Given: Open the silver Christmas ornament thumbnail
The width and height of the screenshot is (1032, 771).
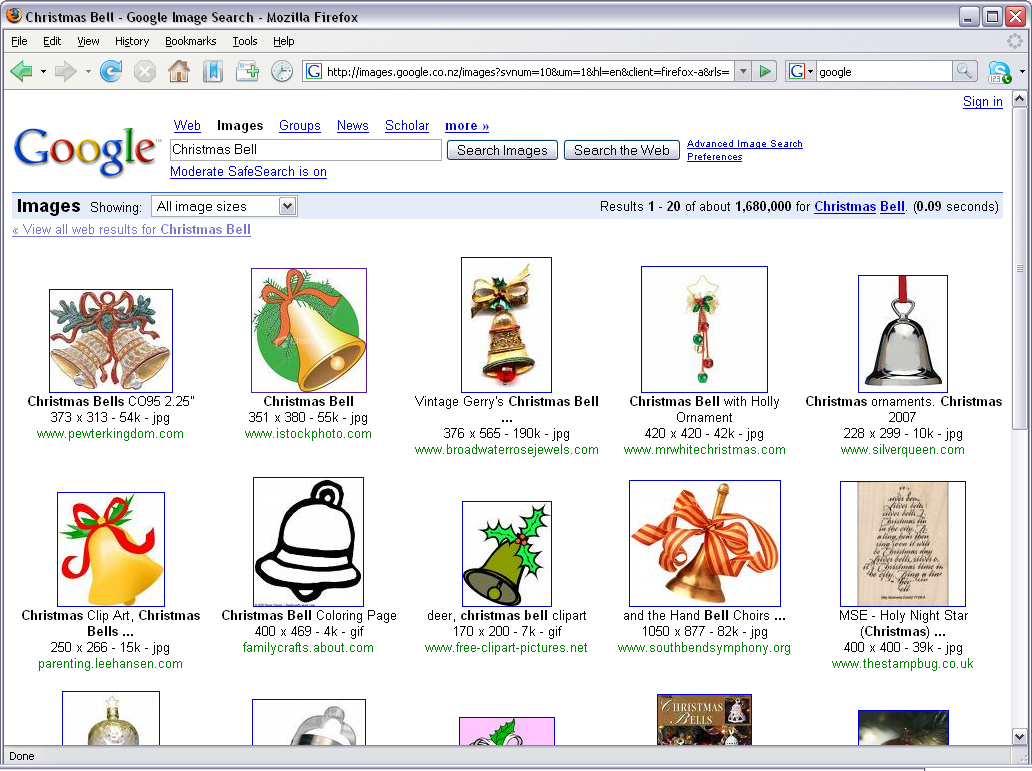Looking at the screenshot, I should point(902,332).
